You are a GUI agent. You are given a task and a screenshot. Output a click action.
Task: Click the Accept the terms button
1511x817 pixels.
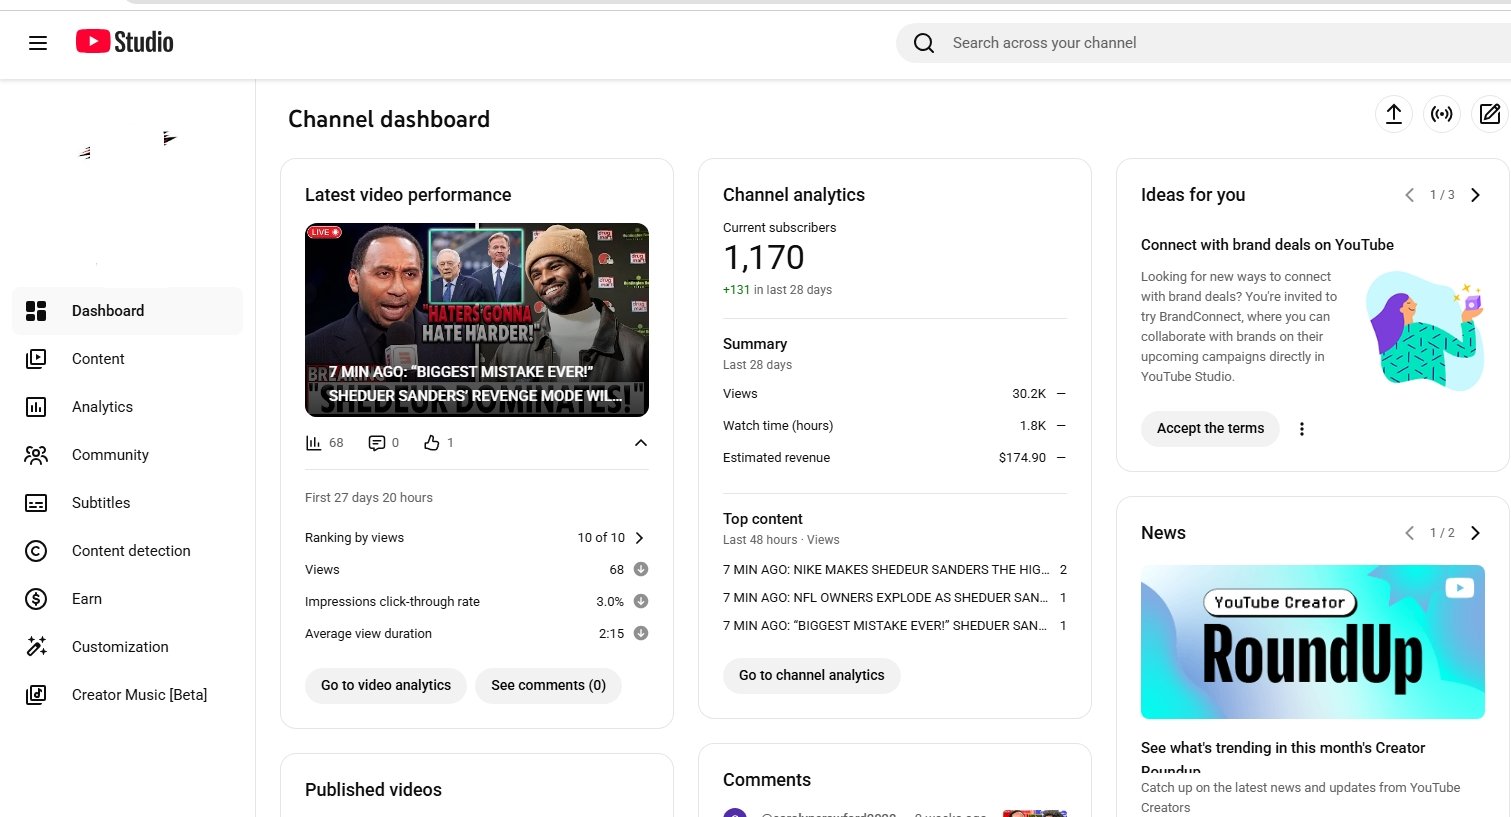pos(1210,429)
